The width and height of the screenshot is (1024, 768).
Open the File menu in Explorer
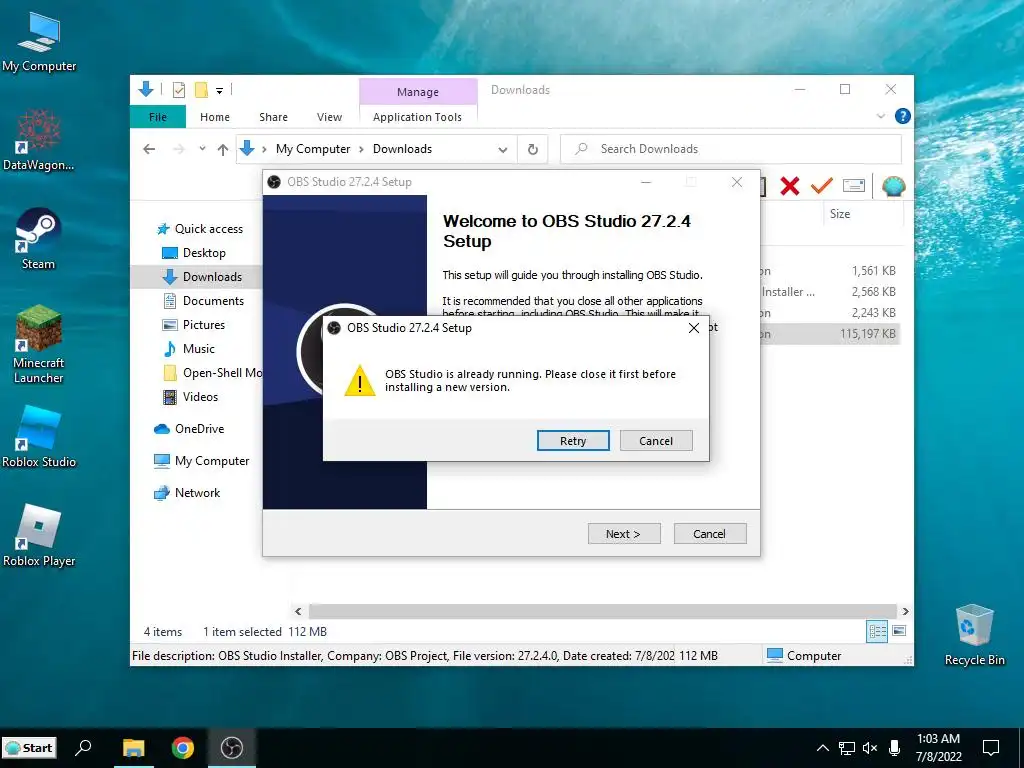tap(158, 117)
